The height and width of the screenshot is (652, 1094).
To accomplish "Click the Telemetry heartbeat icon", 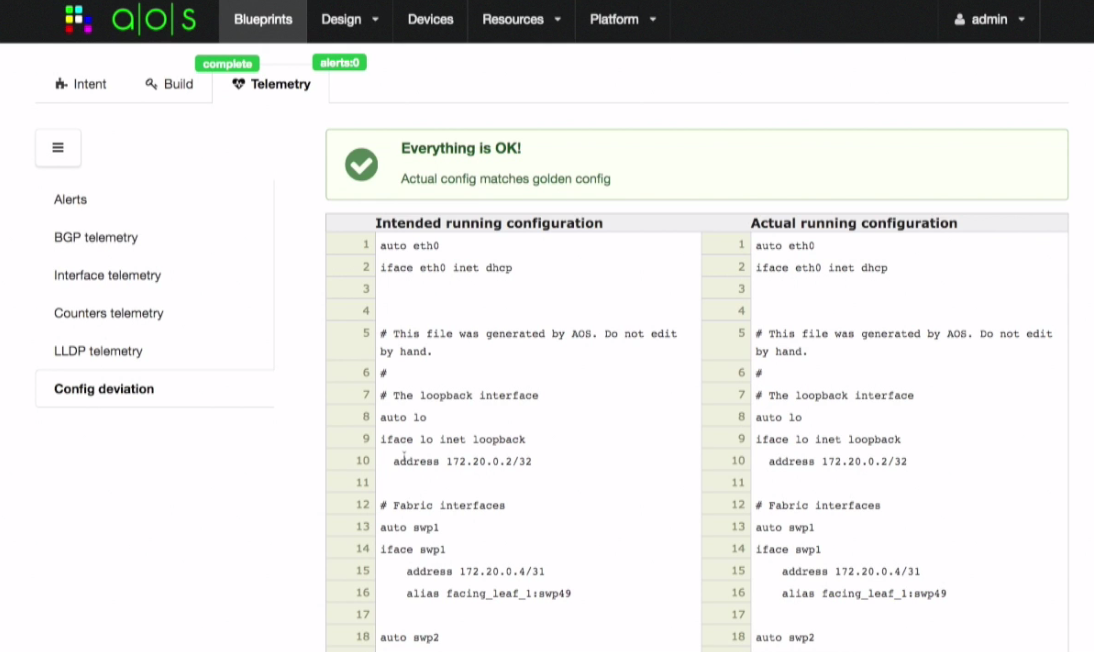I will [238, 85].
